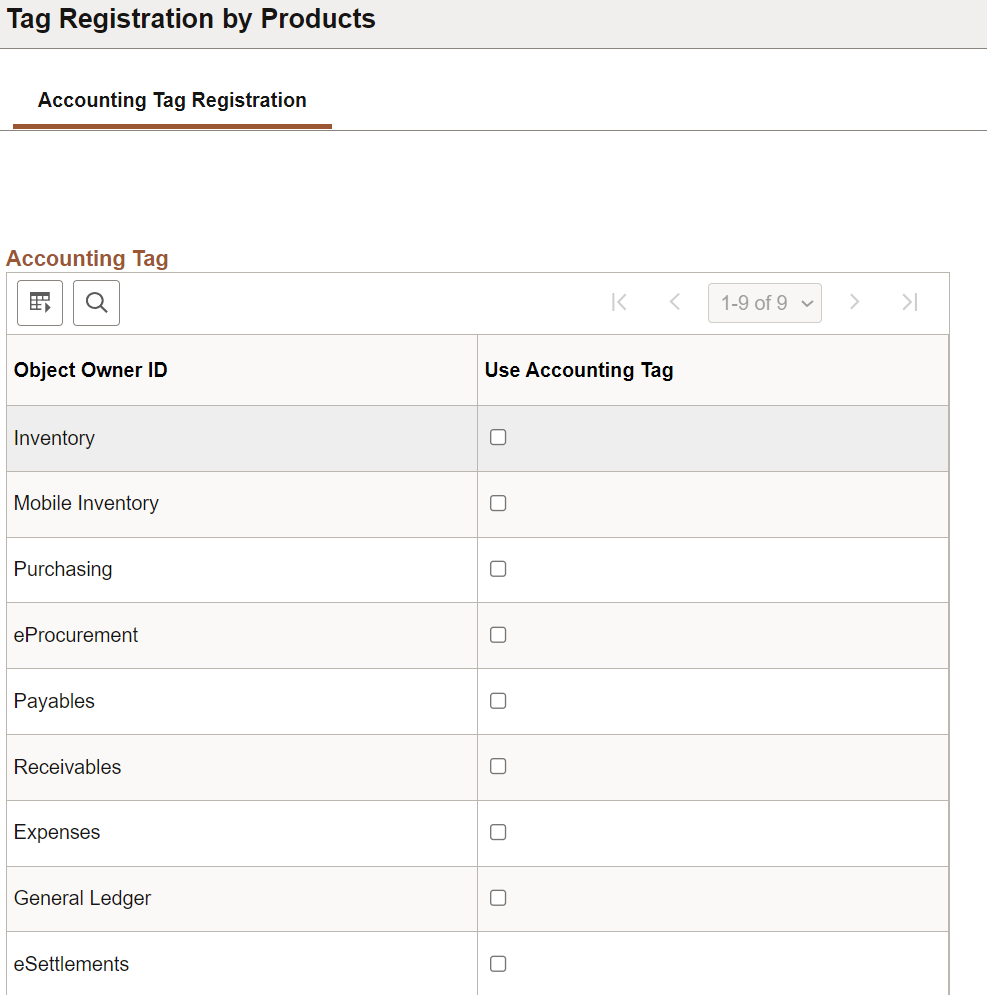
Task: Check the Expenses accounting tag checkbox
Action: click(x=498, y=832)
